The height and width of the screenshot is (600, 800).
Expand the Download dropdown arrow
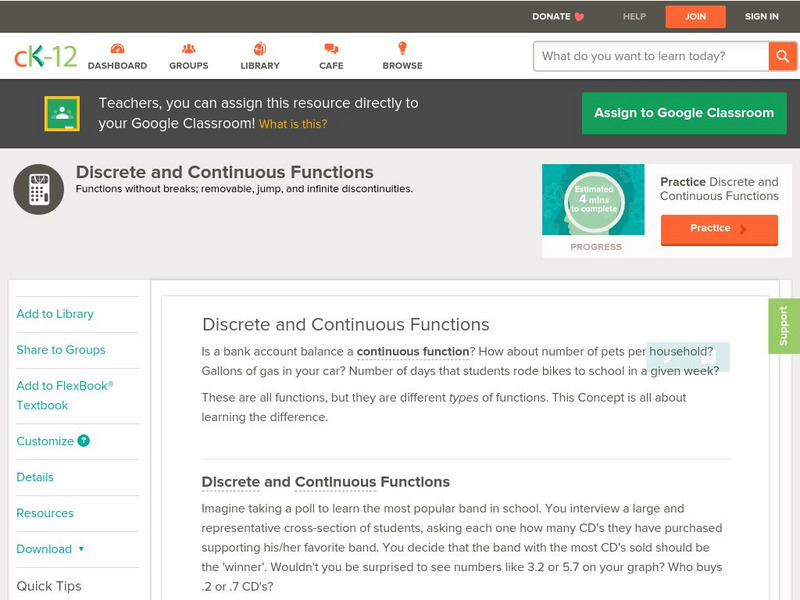(x=81, y=549)
